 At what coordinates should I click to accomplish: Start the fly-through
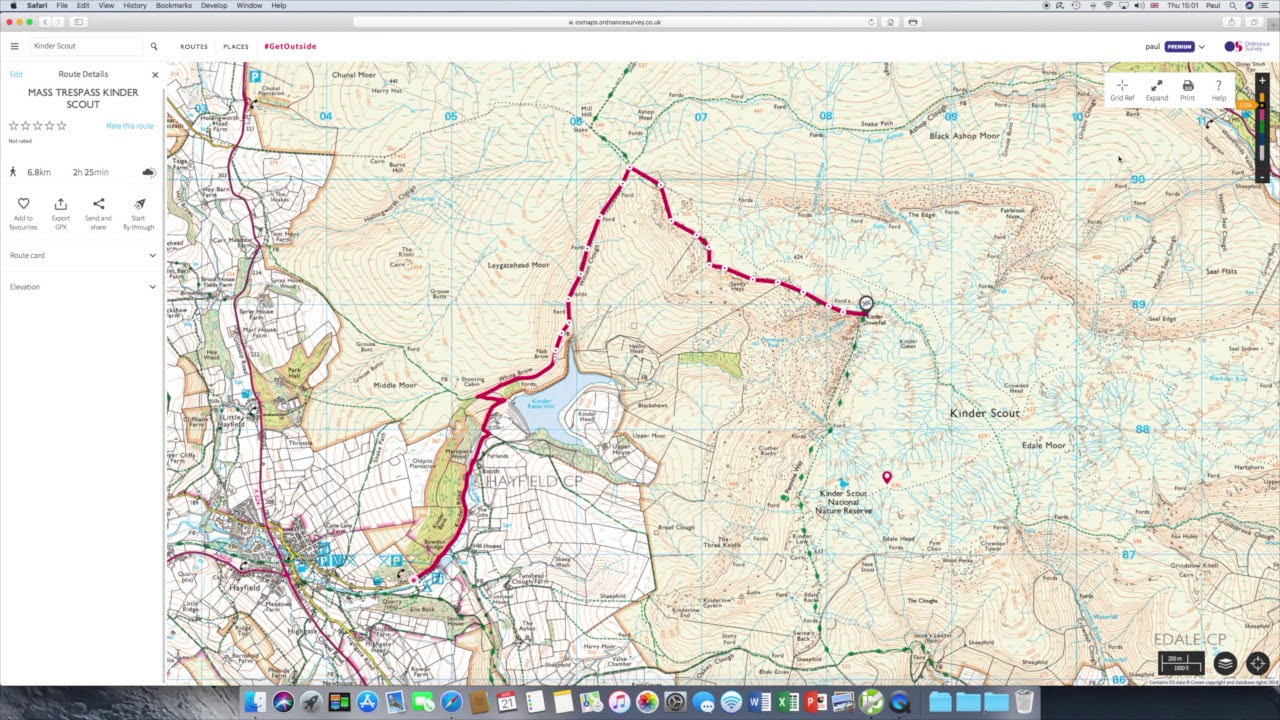(x=139, y=211)
